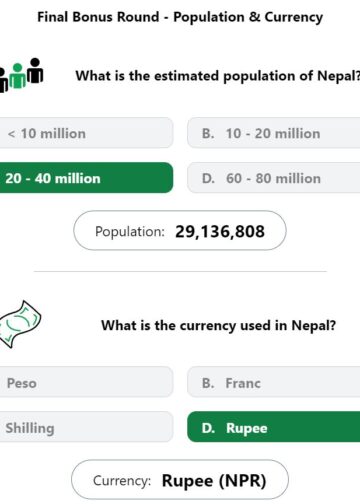Screen dimensions: 360x504
Task: Select option B Franc
Action: 274,382
